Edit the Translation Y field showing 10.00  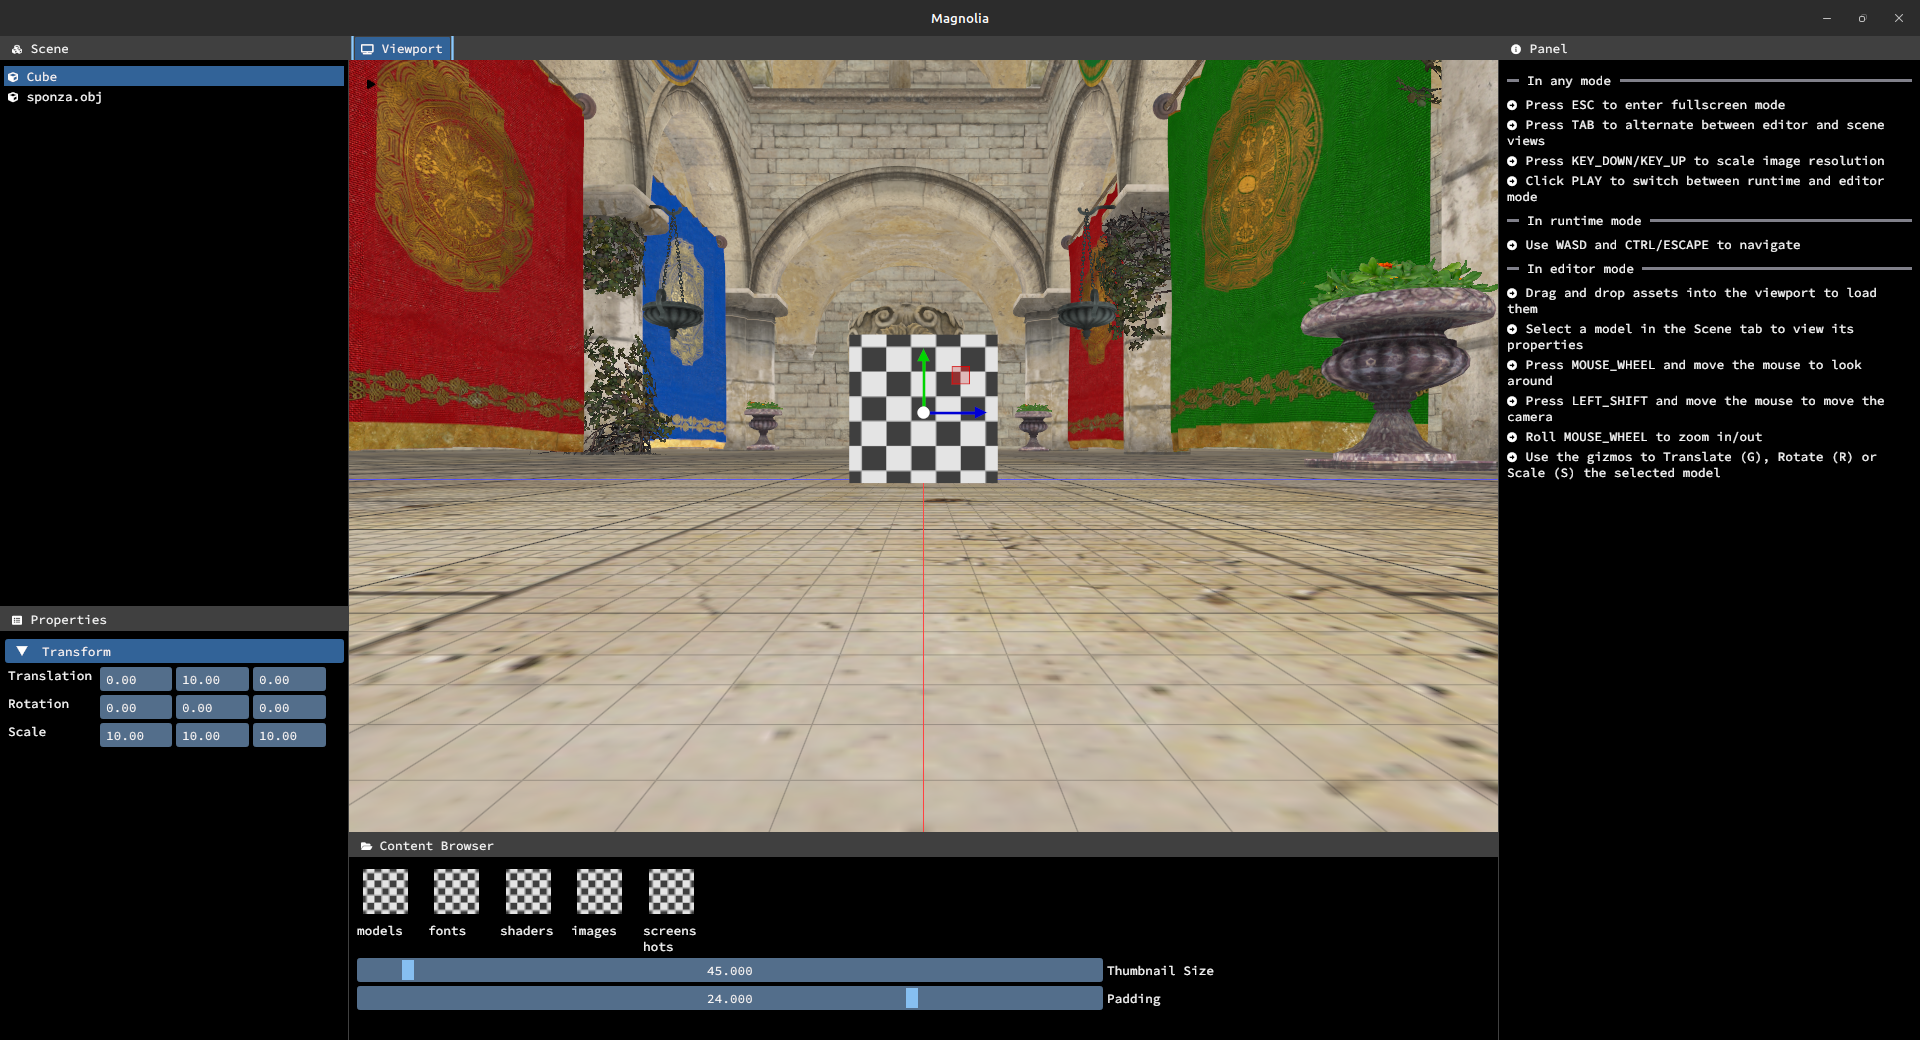pyautogui.click(x=212, y=680)
